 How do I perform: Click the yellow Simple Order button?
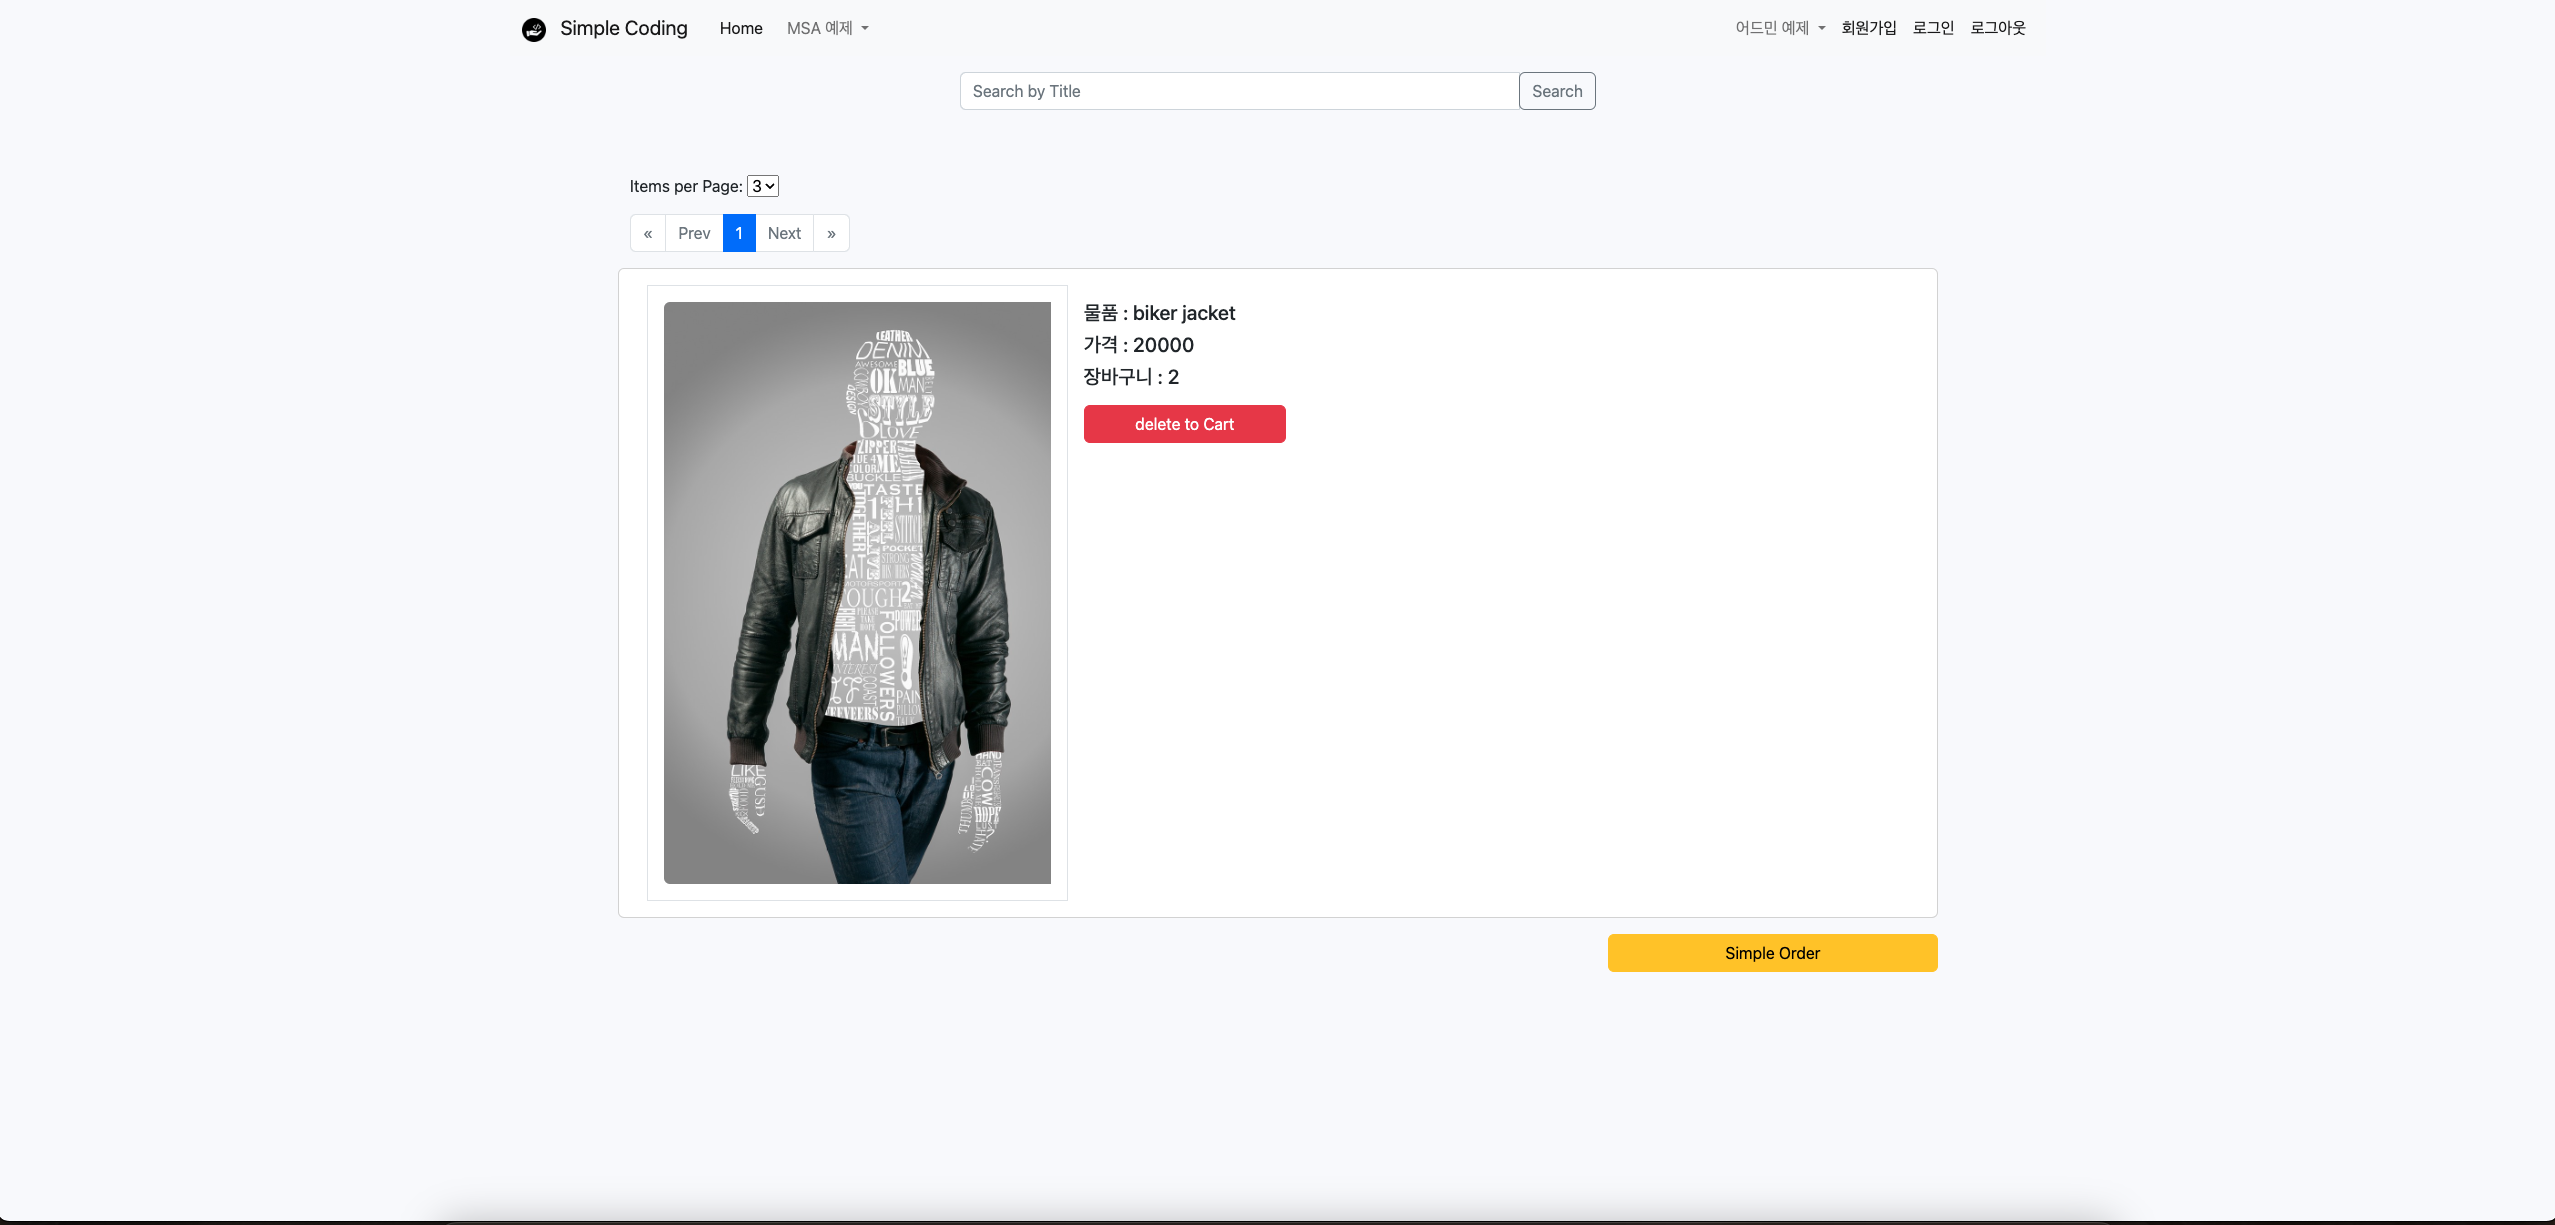coord(1772,953)
